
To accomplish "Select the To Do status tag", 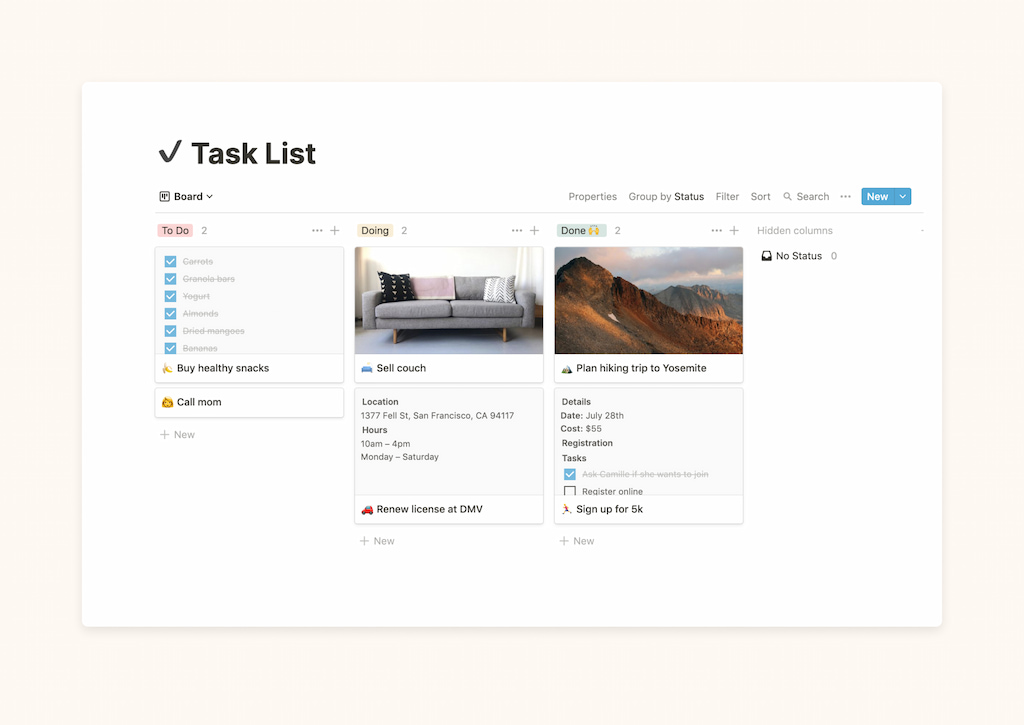I will [x=175, y=231].
